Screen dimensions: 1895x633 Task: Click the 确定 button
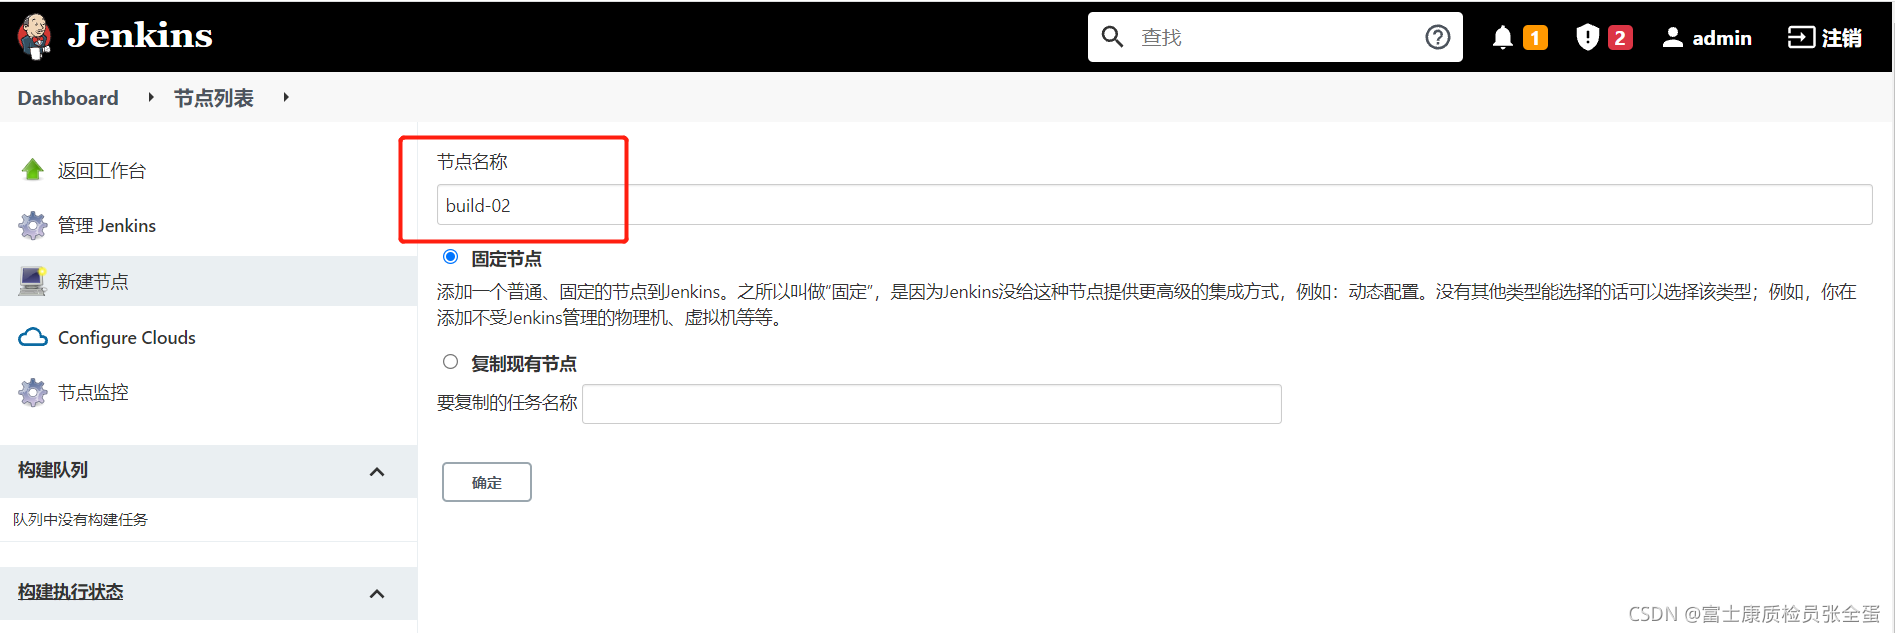click(487, 482)
